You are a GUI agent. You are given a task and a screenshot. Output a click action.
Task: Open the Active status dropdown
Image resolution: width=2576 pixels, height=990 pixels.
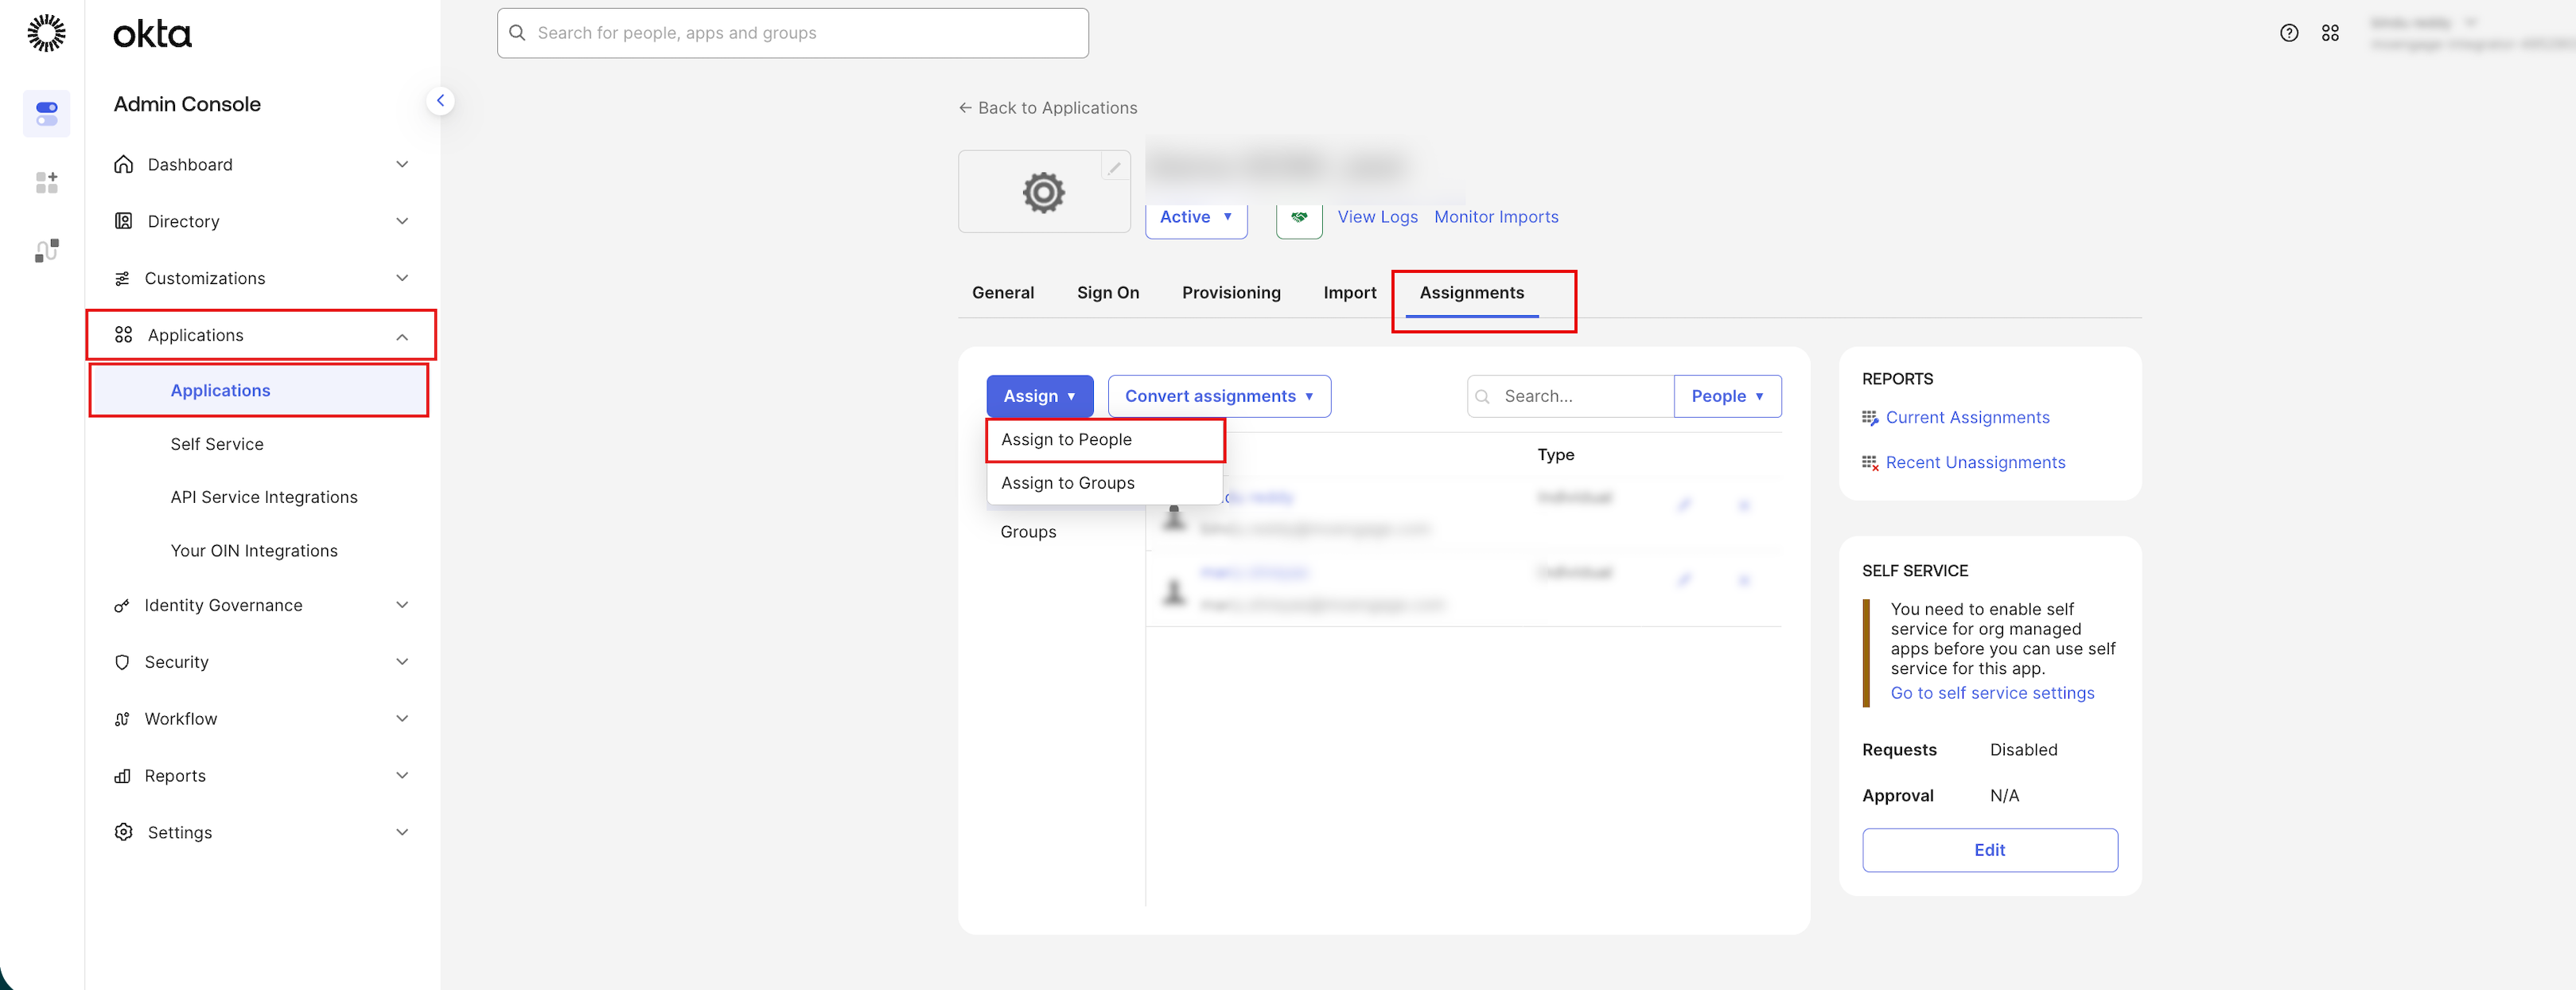click(1195, 217)
